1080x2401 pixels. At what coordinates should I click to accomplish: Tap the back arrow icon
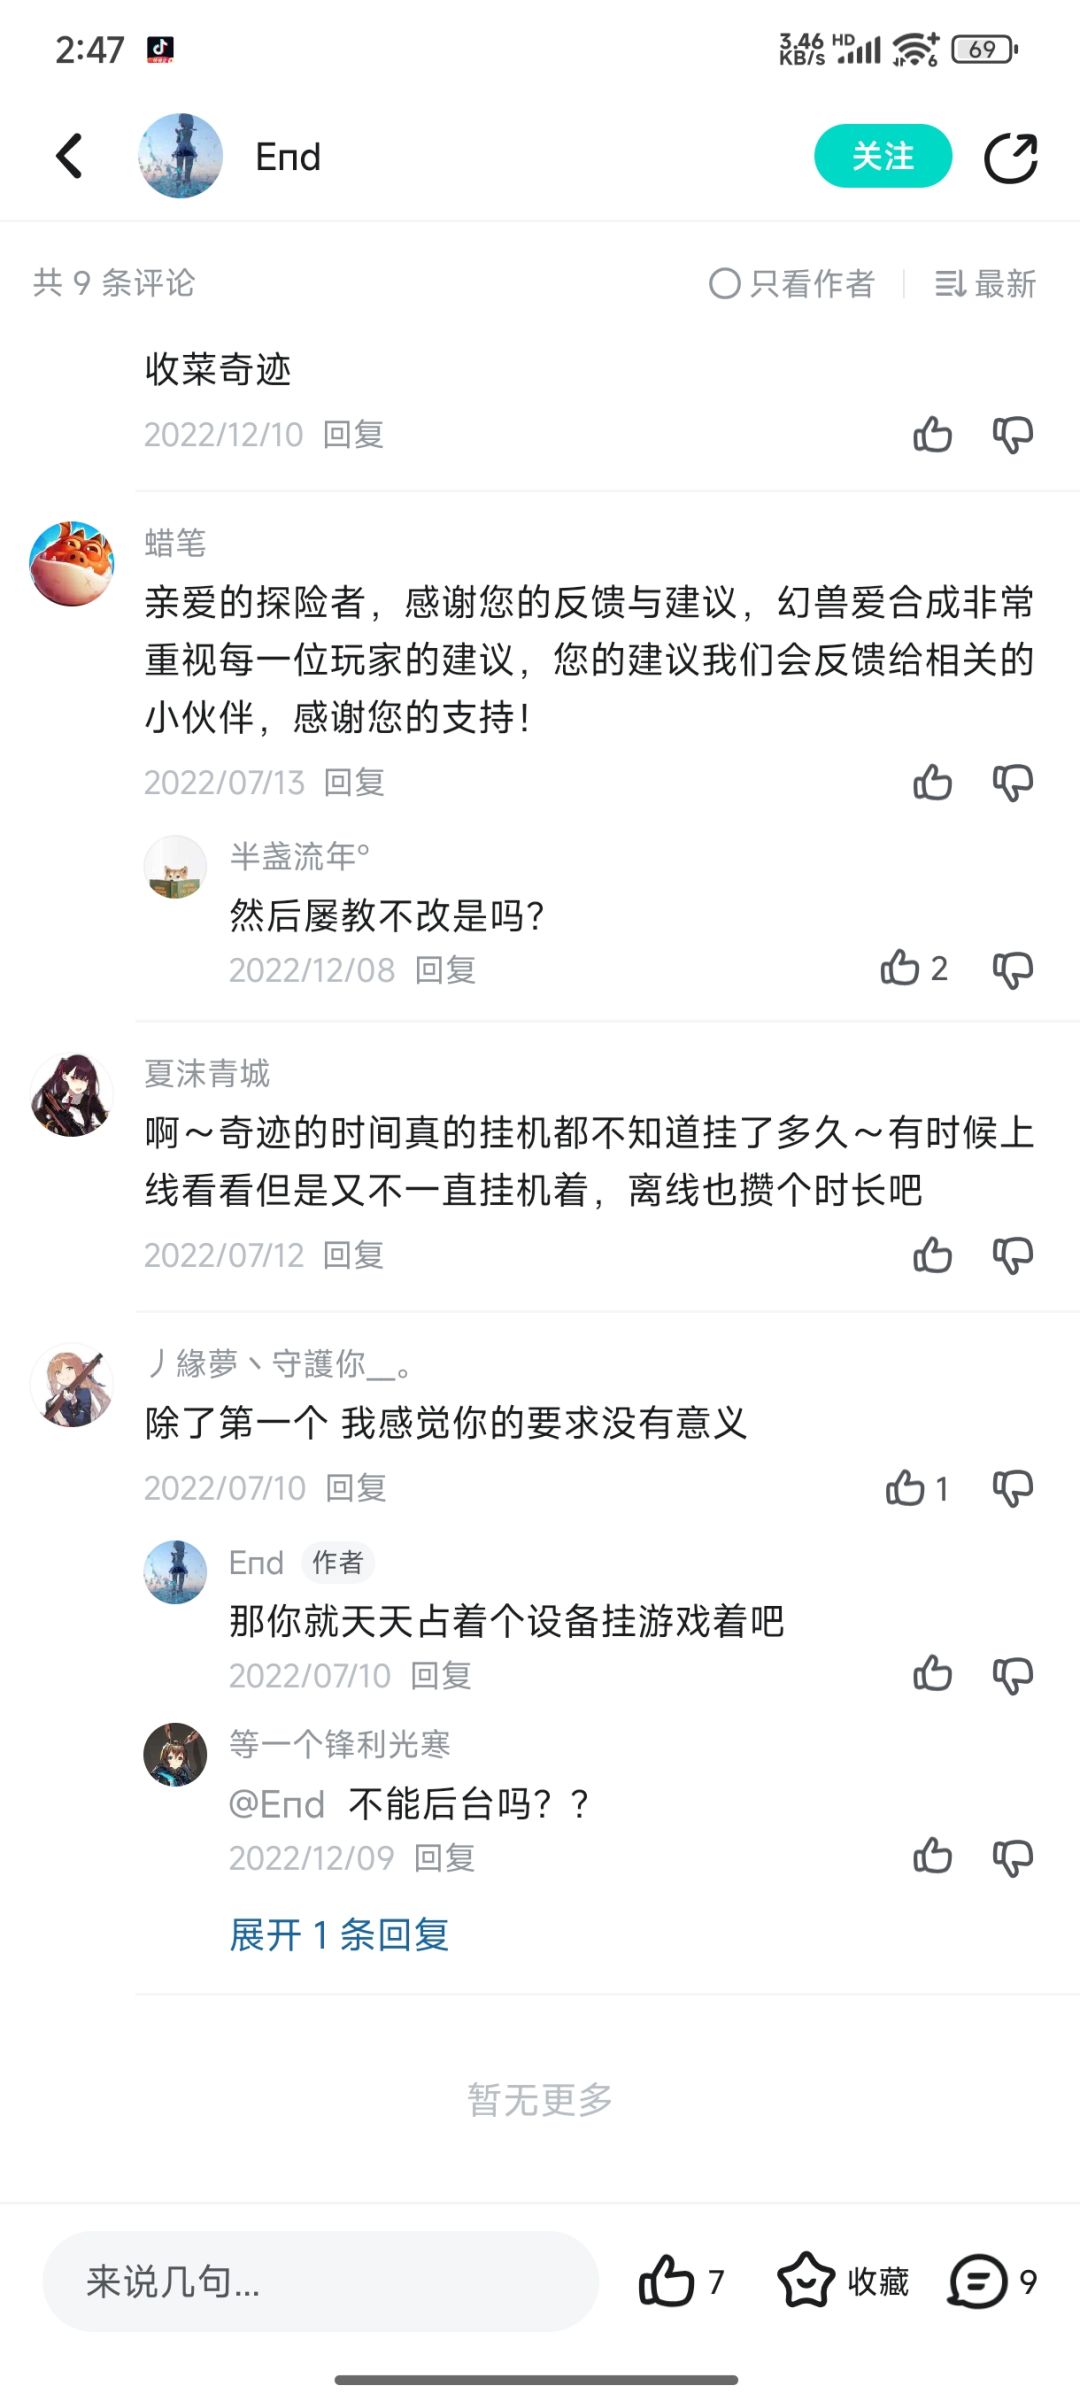coord(69,156)
